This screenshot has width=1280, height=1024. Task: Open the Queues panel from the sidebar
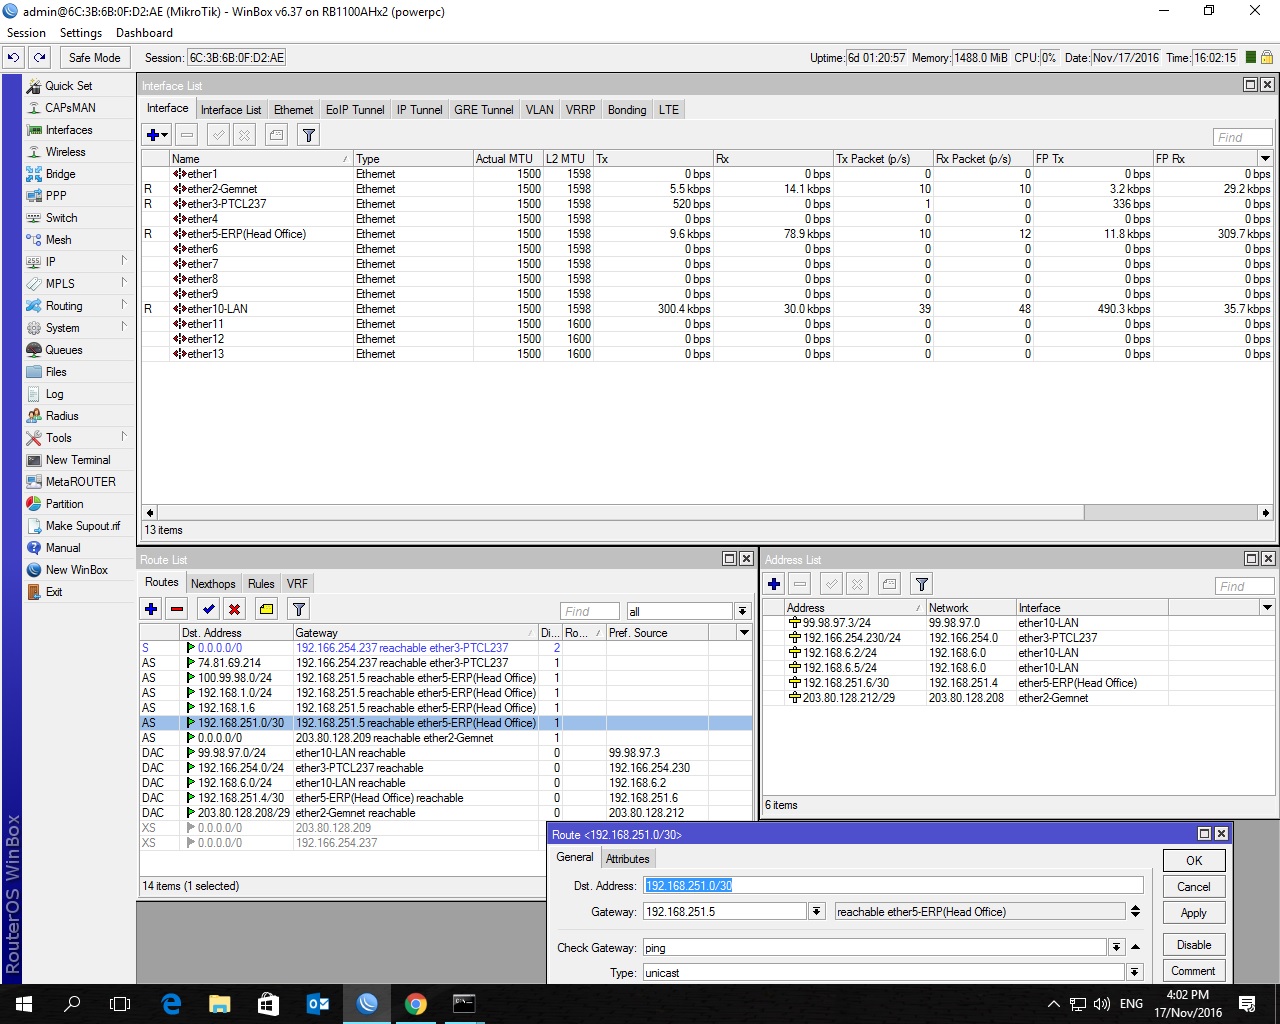tap(62, 349)
